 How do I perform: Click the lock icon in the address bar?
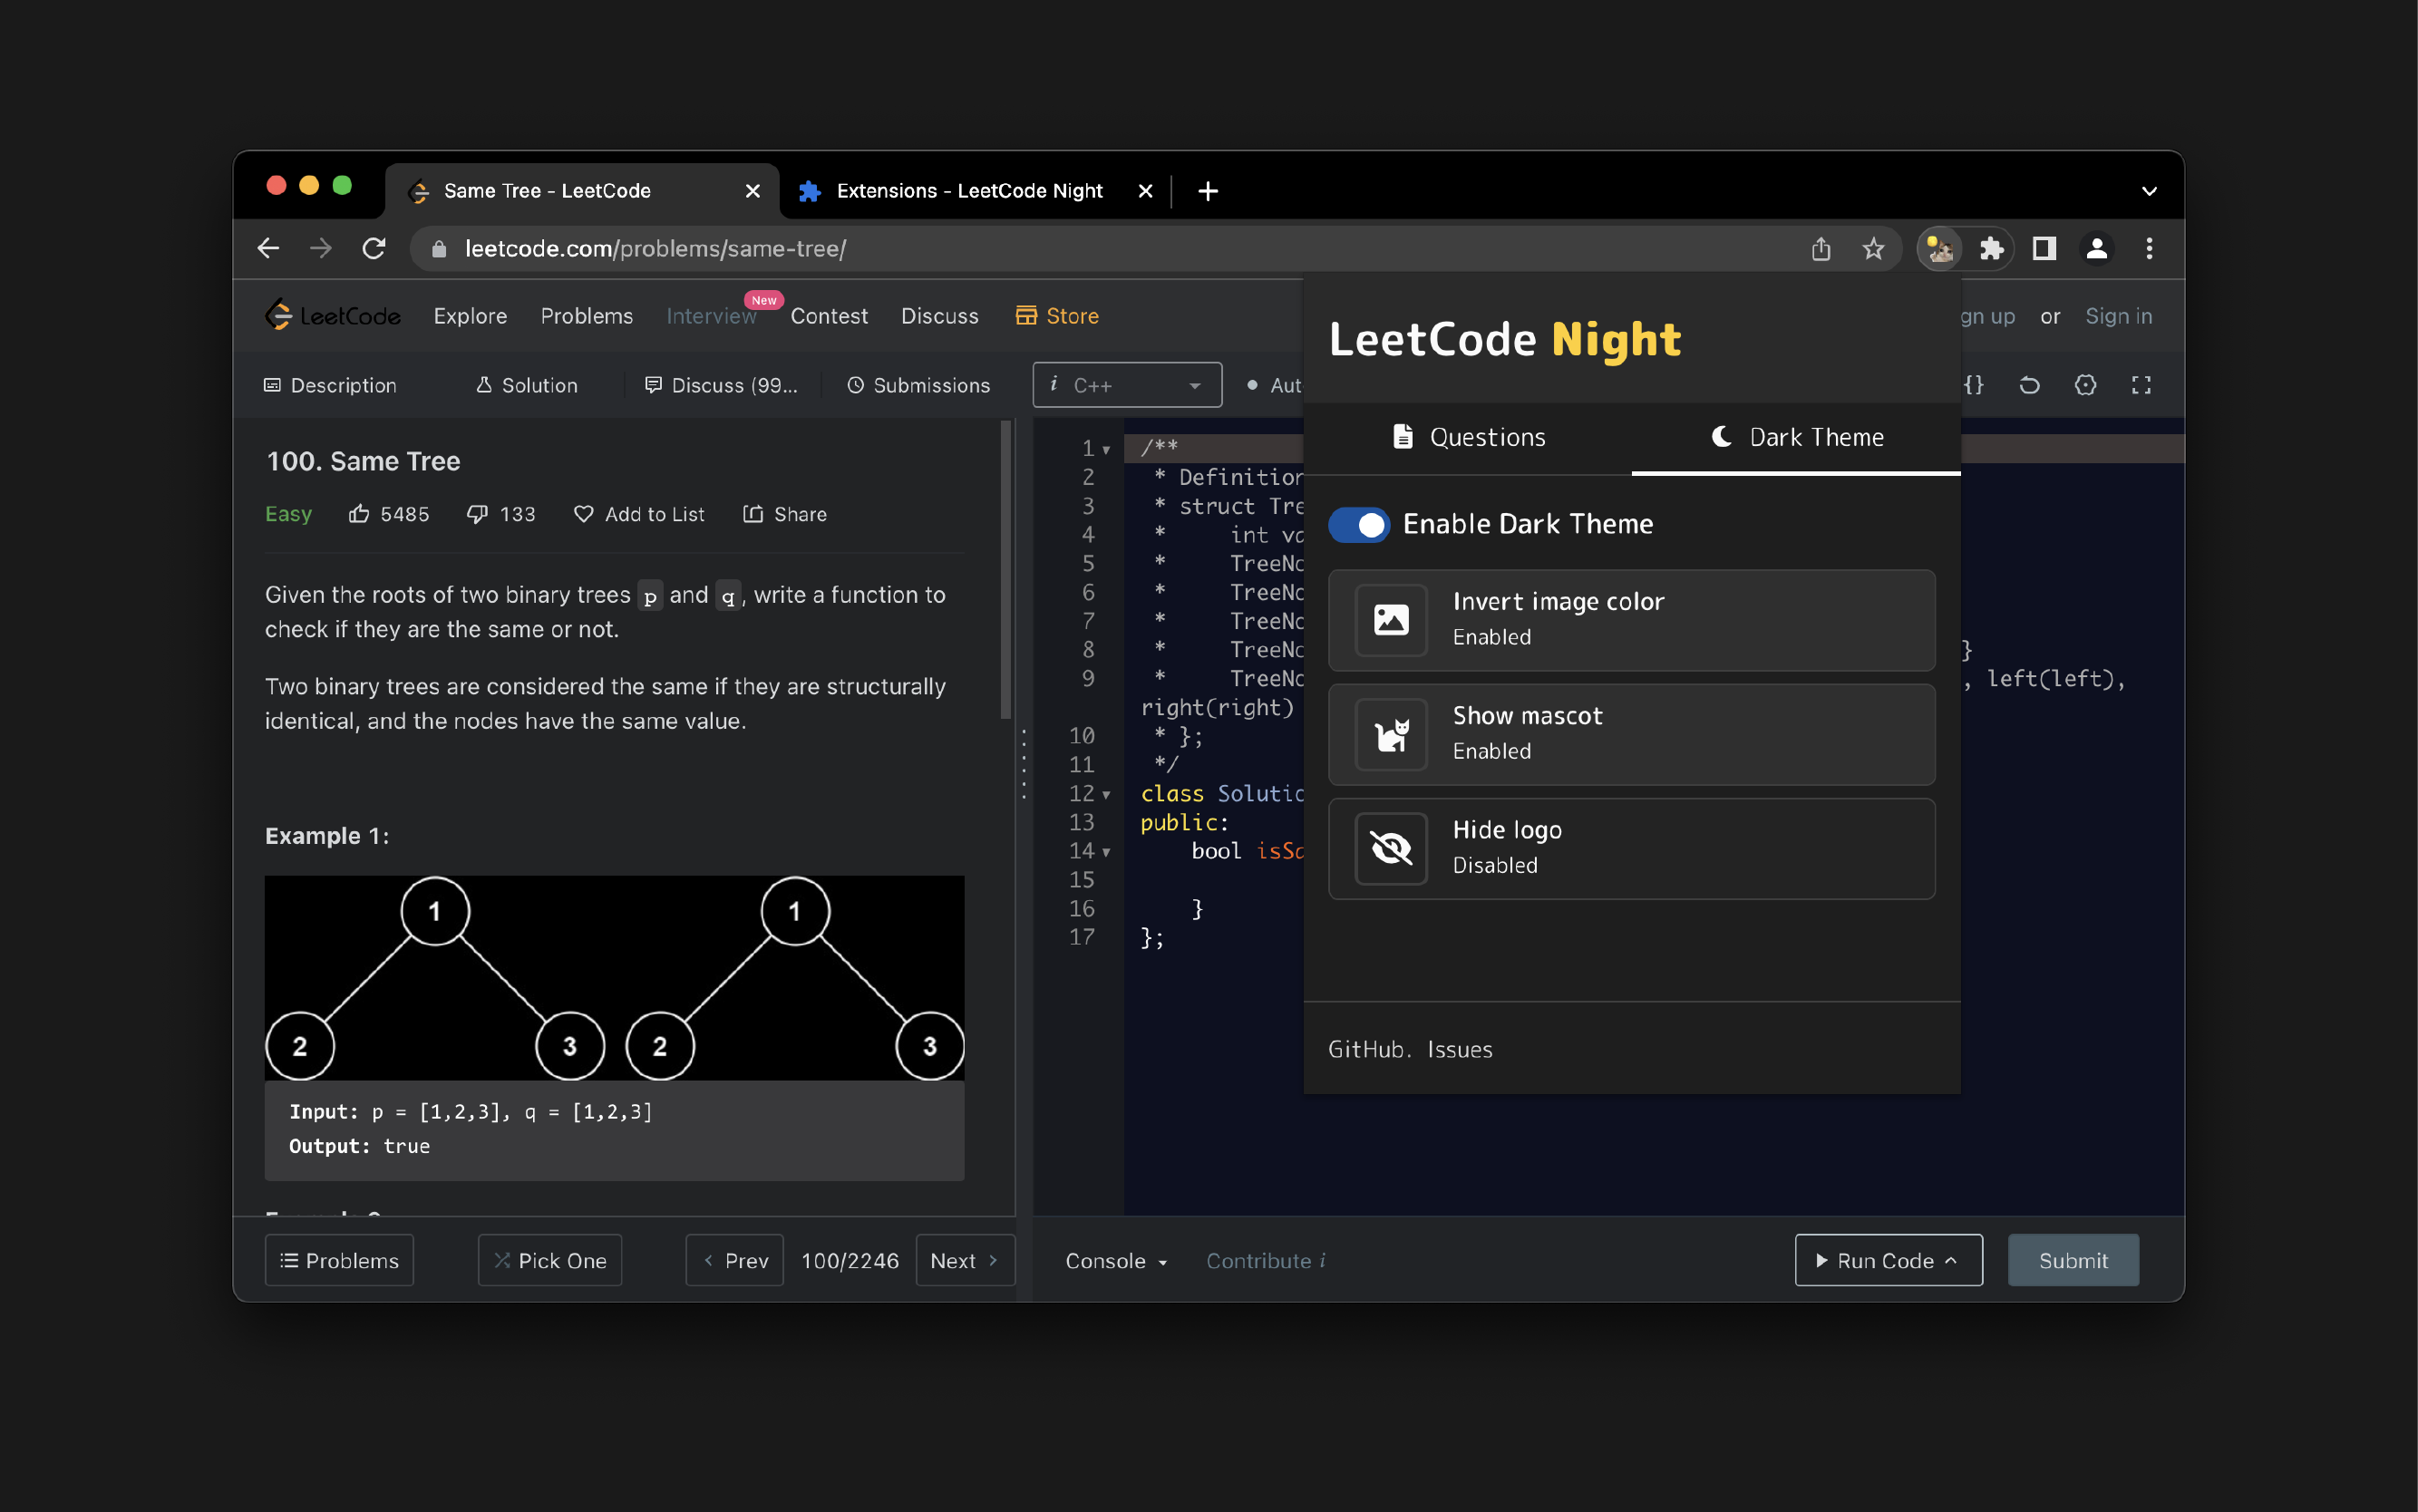pos(438,249)
